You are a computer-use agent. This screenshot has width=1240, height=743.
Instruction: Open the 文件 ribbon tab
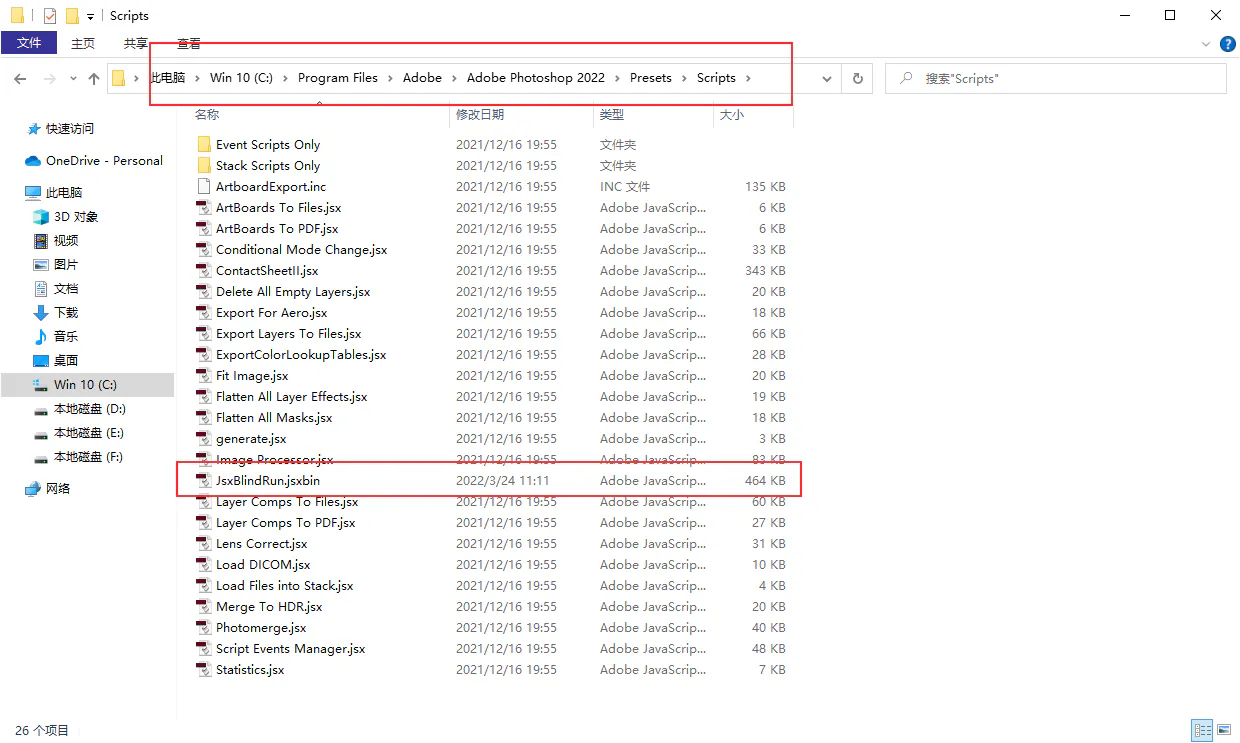[x=29, y=43]
